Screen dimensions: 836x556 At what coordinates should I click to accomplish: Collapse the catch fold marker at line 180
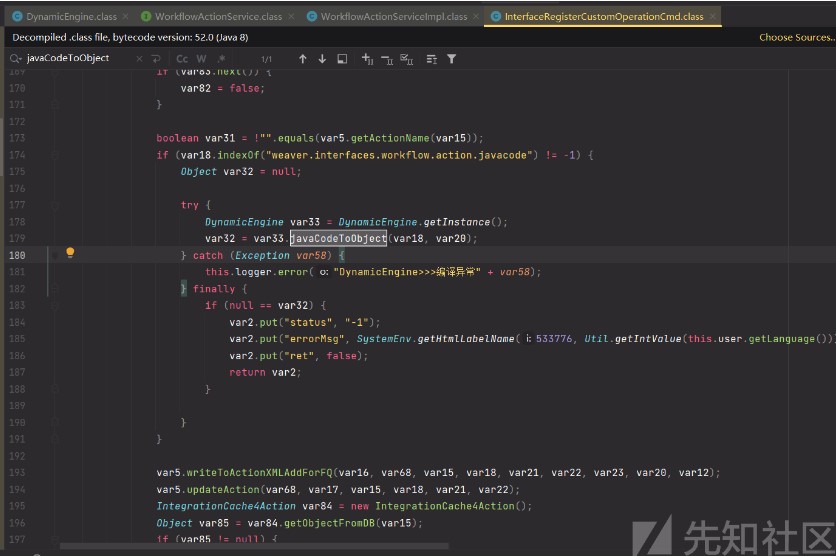[x=55, y=255]
